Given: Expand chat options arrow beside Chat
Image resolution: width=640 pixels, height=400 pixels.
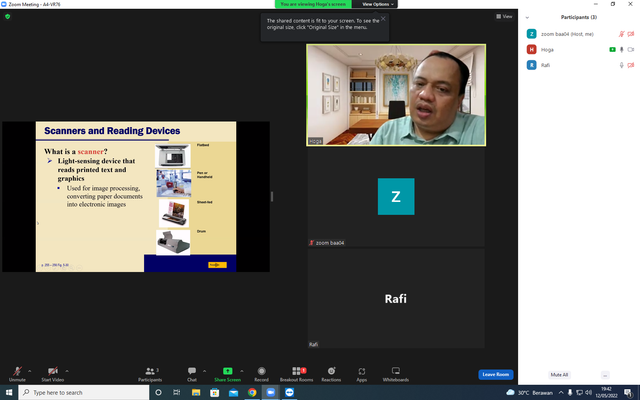Looking at the screenshot, I should click(x=204, y=371).
